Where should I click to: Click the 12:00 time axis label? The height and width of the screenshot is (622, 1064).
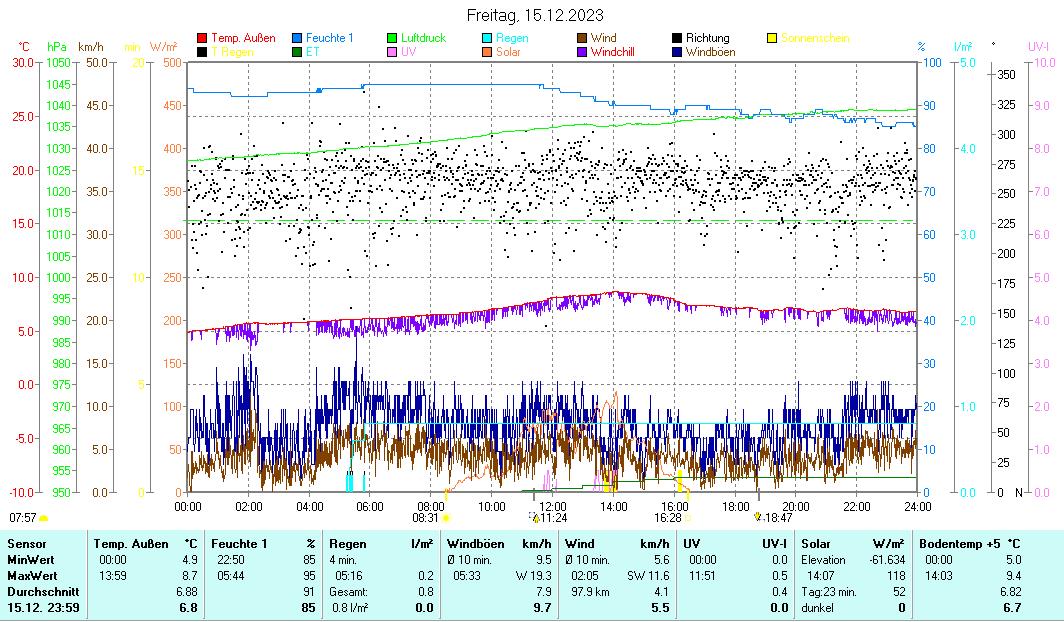point(553,506)
